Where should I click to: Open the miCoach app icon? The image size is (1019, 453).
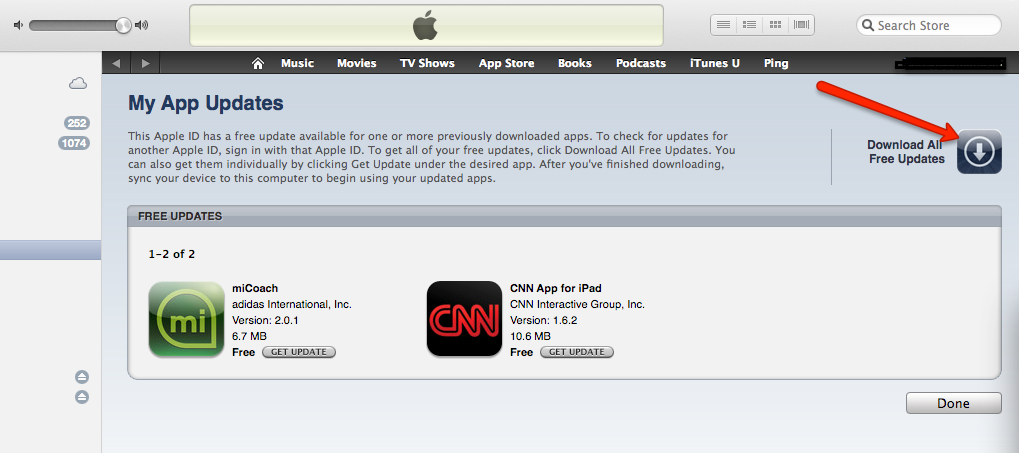[187, 319]
